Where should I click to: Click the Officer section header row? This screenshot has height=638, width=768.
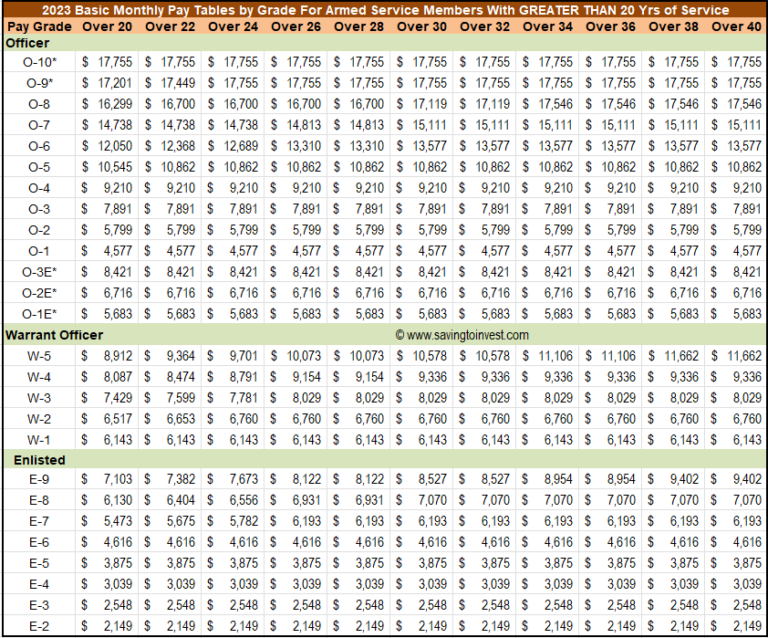[x=384, y=43]
